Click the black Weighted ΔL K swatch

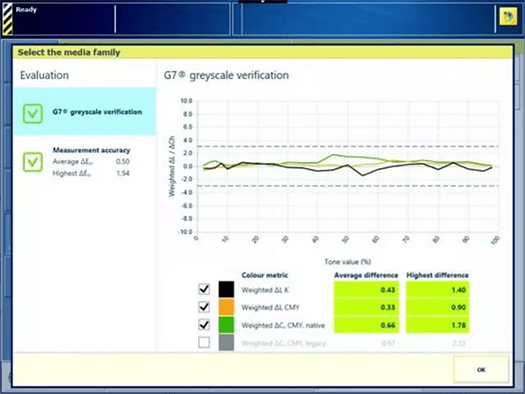pos(226,289)
